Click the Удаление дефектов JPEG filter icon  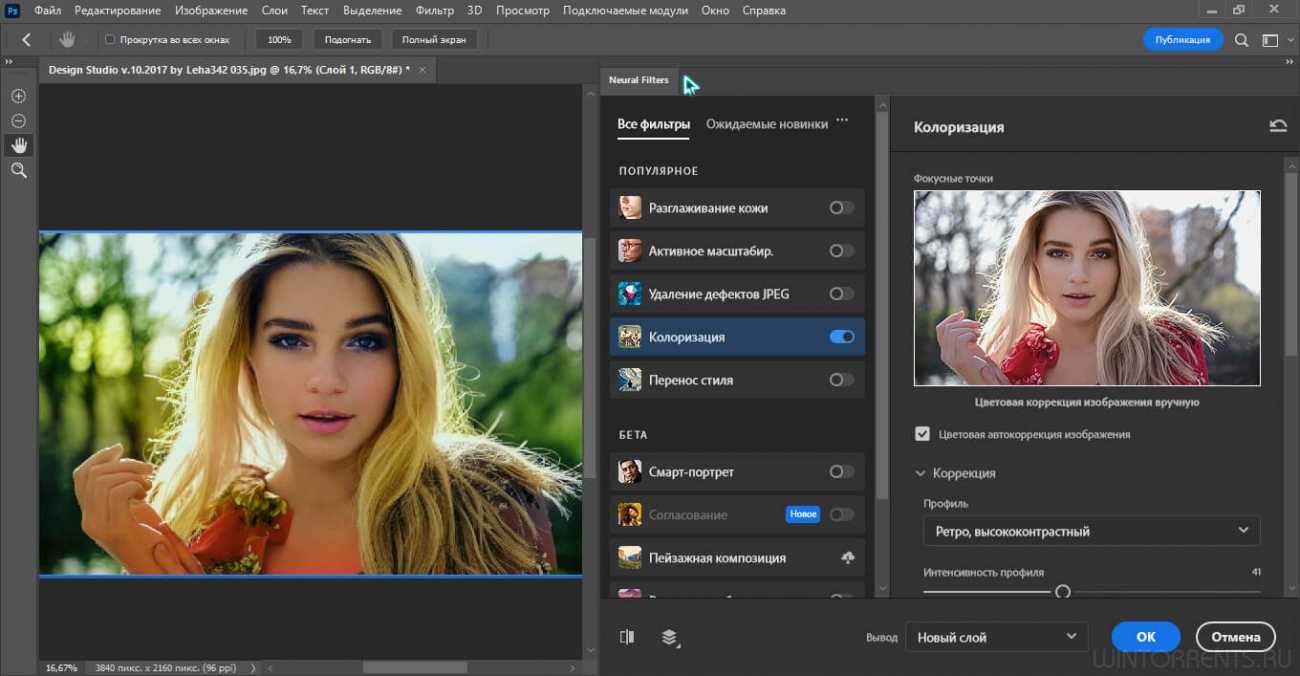click(x=629, y=294)
